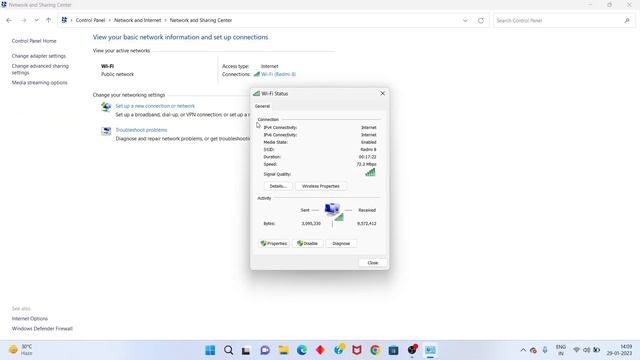Click the Search Control Panel field
The width and height of the screenshot is (640, 360).
(x=564, y=20)
